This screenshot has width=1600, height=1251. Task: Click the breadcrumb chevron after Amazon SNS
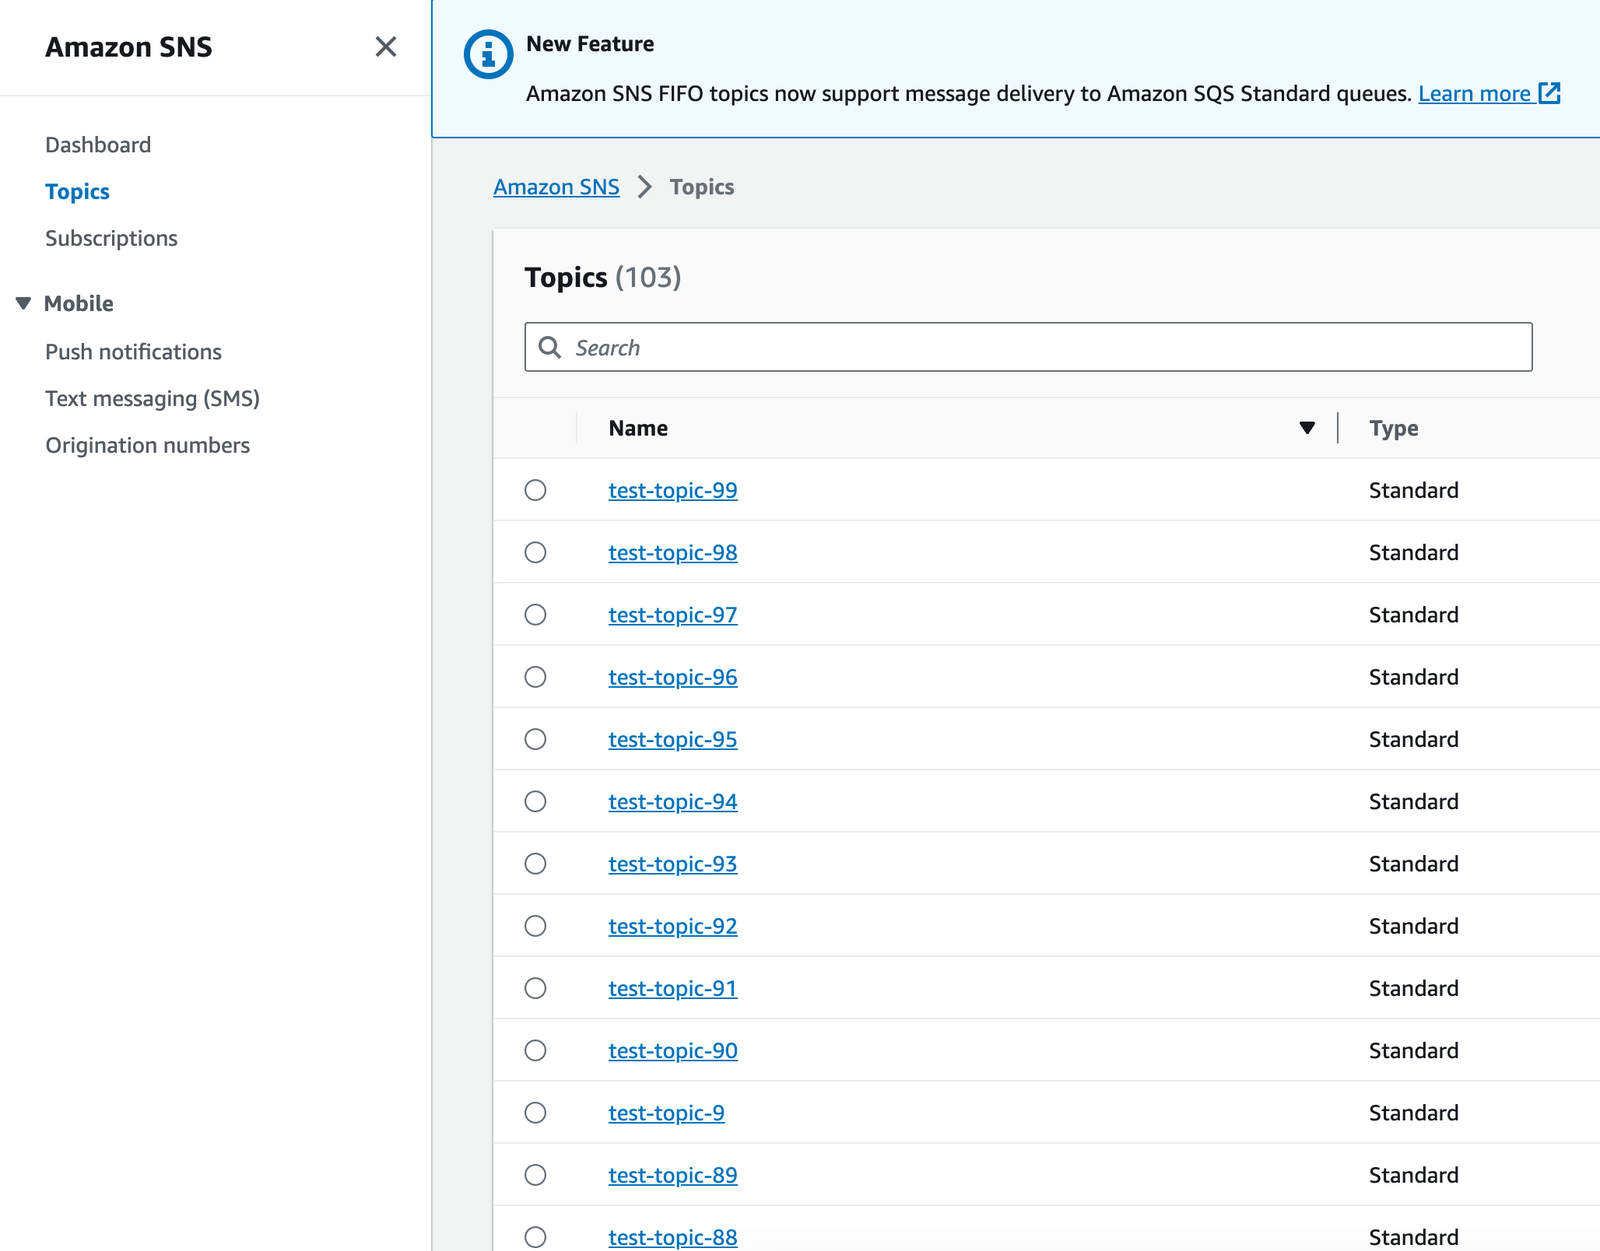[646, 187]
